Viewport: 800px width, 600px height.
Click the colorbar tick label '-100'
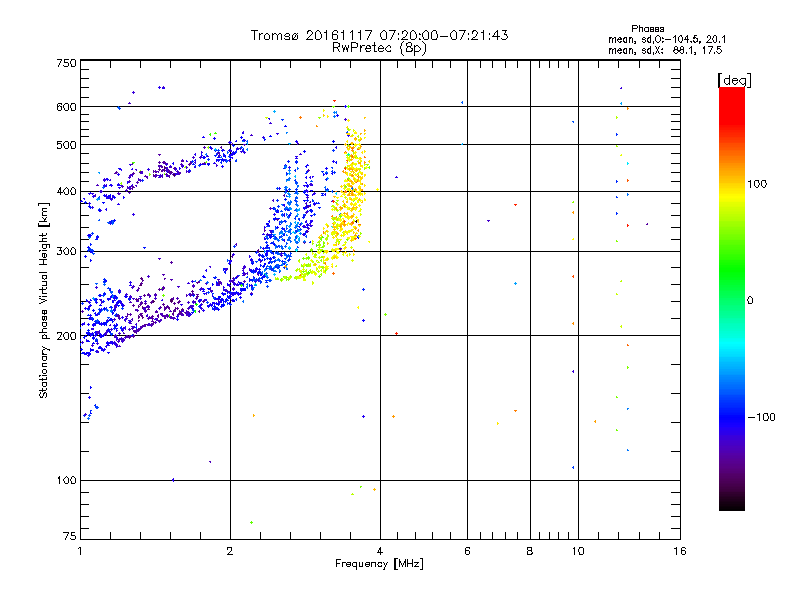[762, 417]
